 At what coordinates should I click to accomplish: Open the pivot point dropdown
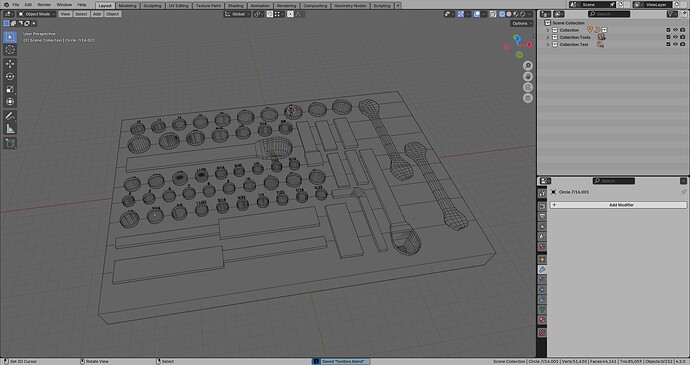tap(258, 14)
